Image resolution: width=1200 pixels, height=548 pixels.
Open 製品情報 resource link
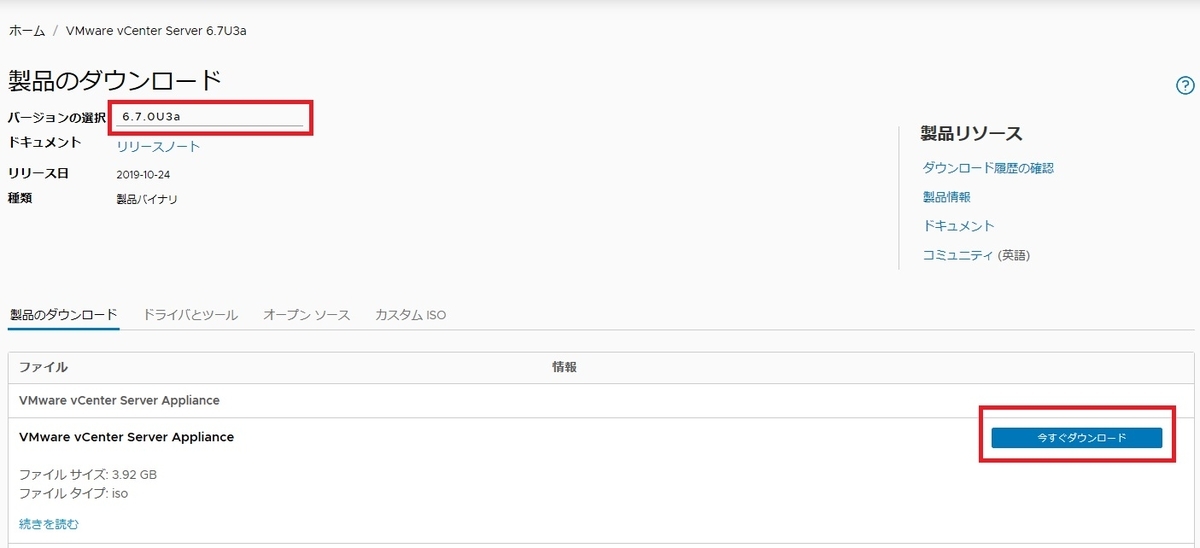point(947,197)
